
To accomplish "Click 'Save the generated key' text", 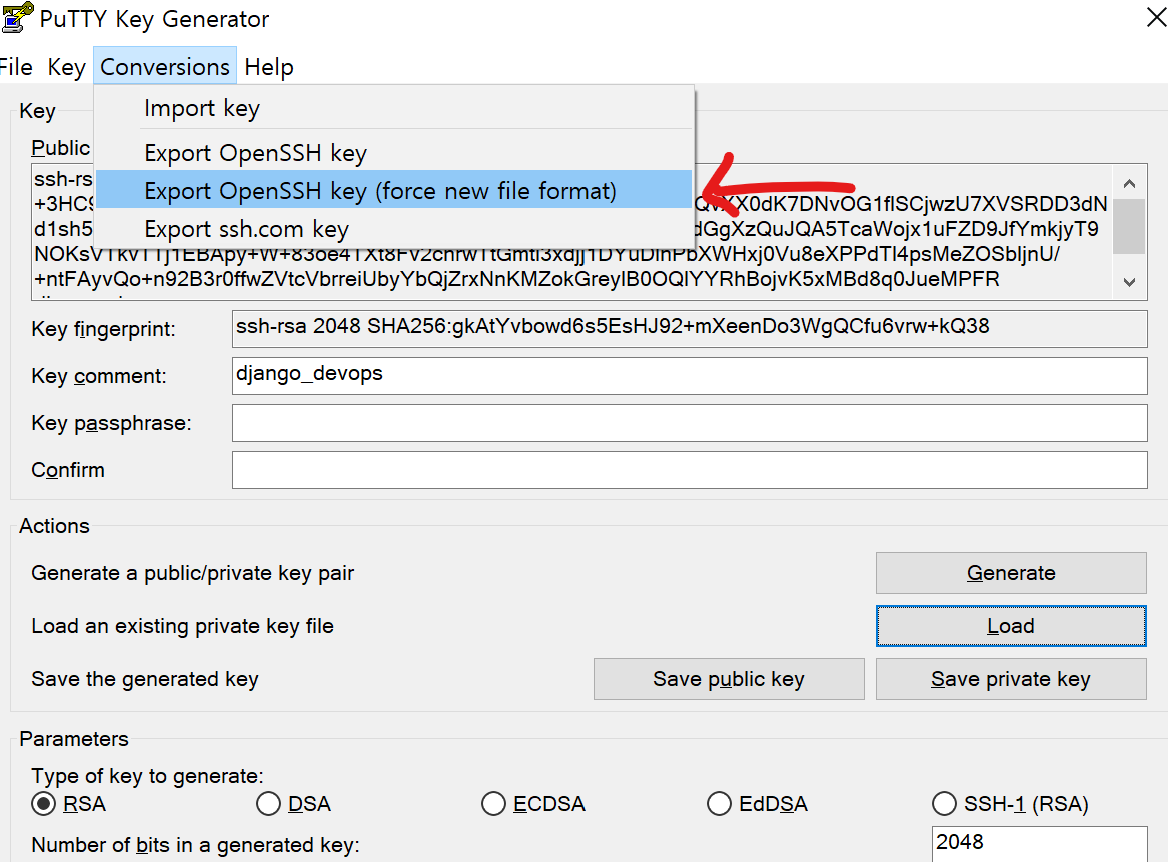I will tap(145, 679).
